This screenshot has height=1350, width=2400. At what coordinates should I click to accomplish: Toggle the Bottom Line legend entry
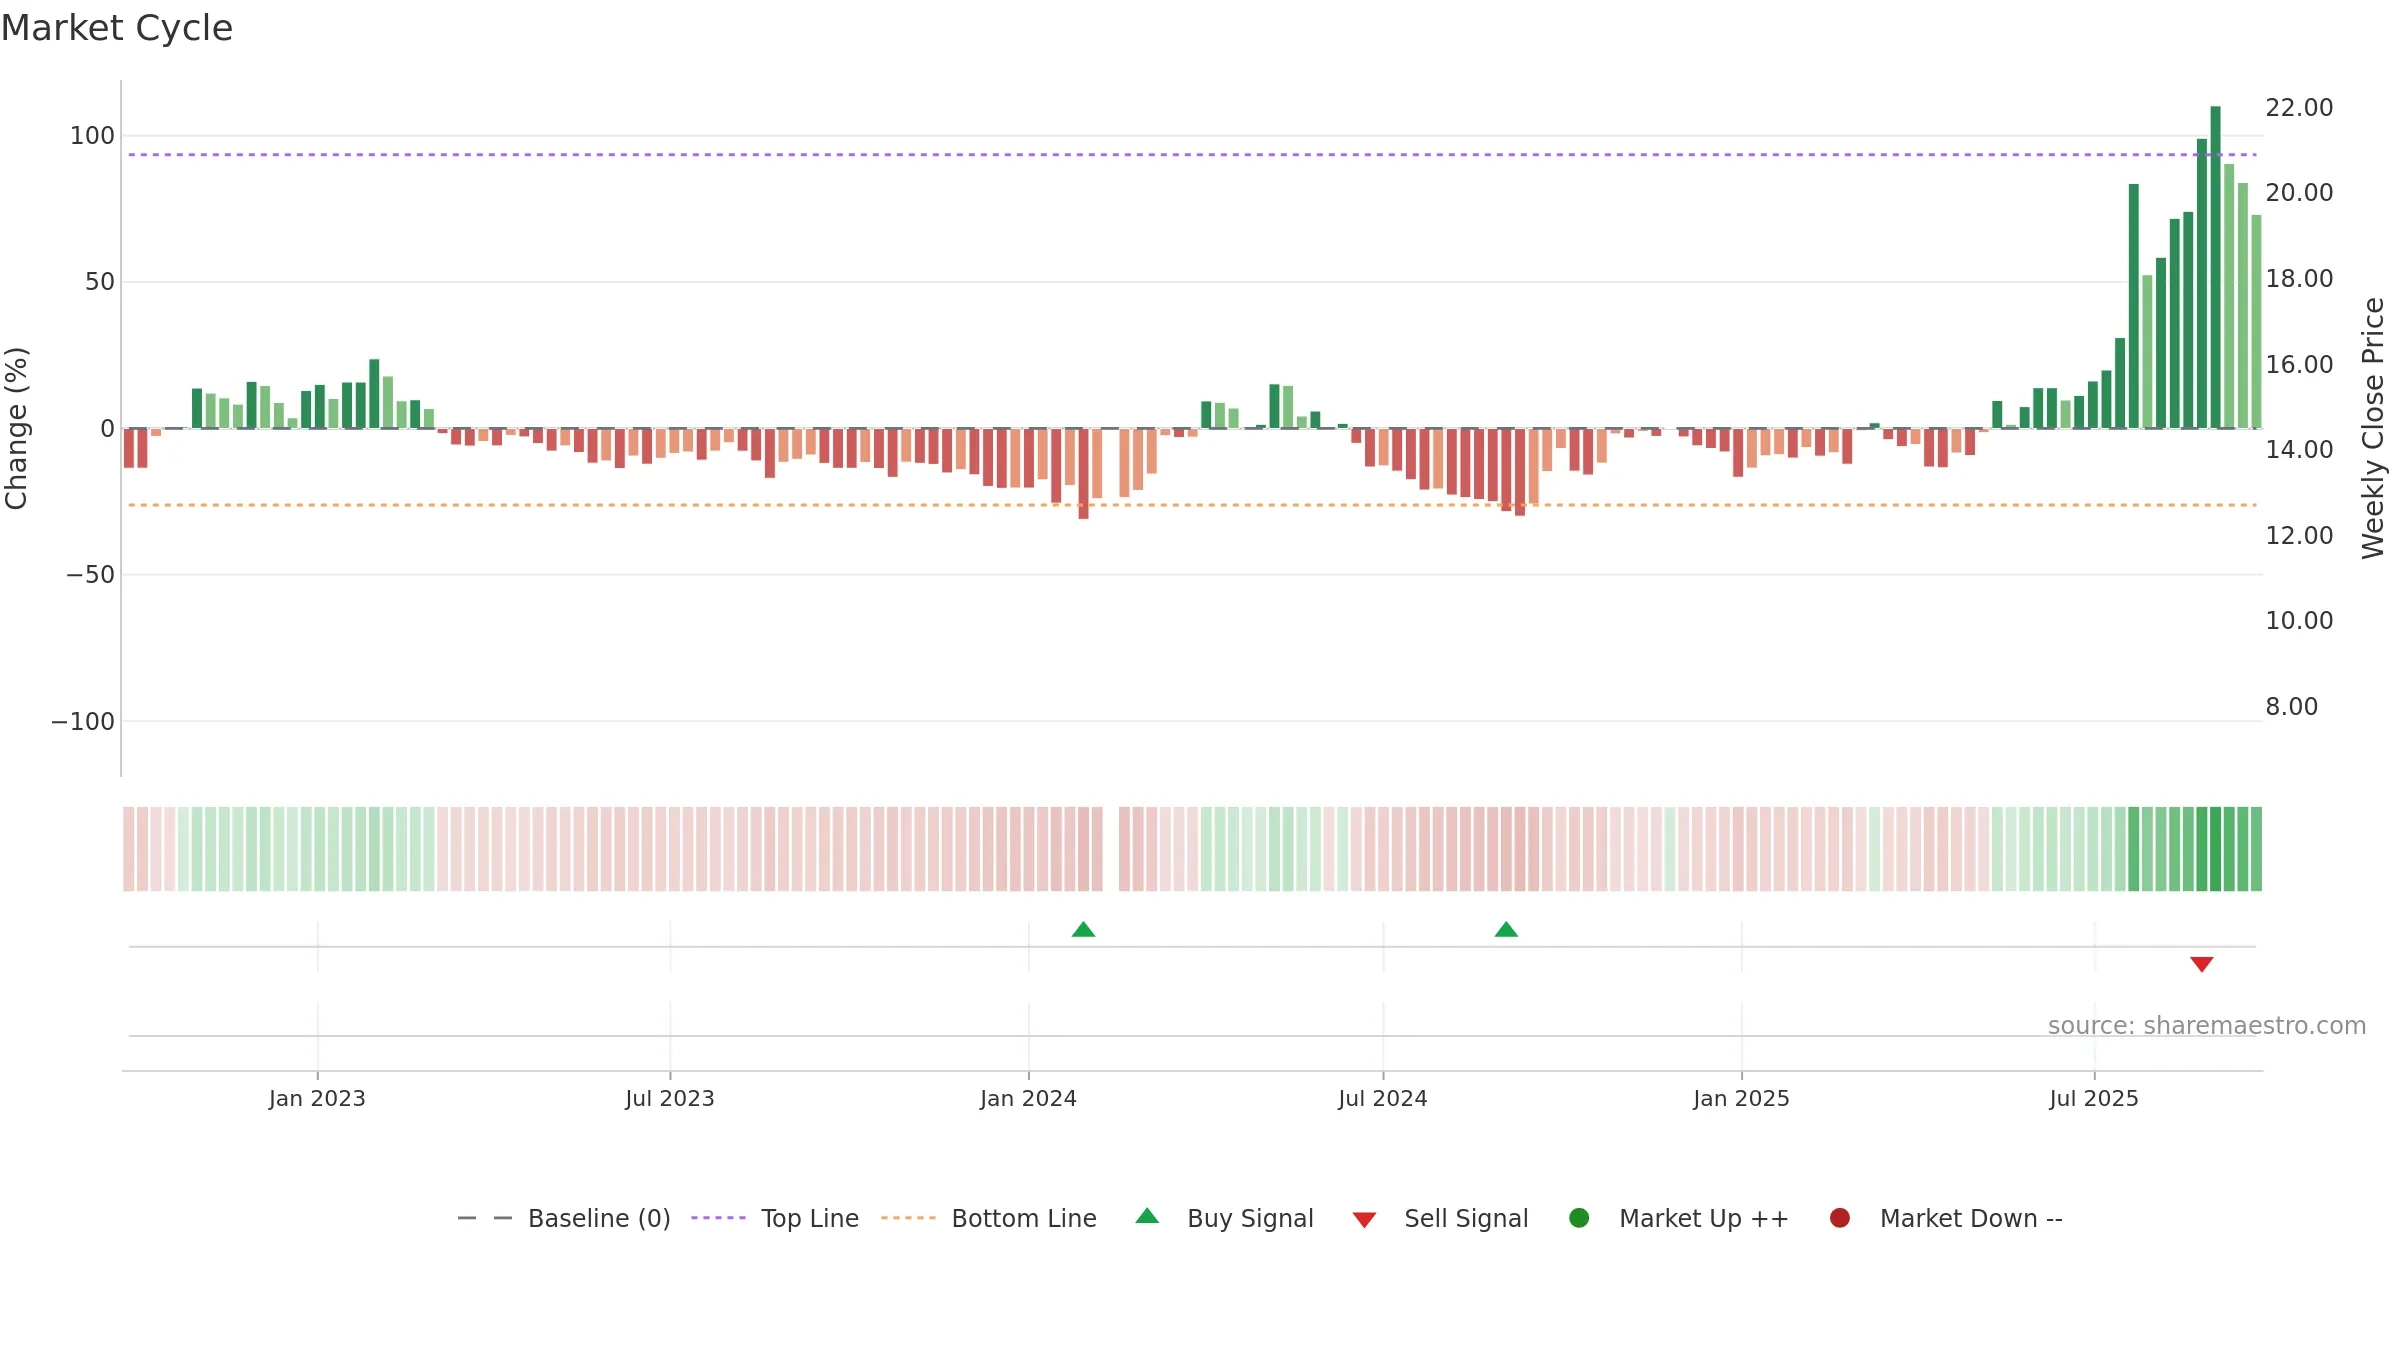(989, 1218)
